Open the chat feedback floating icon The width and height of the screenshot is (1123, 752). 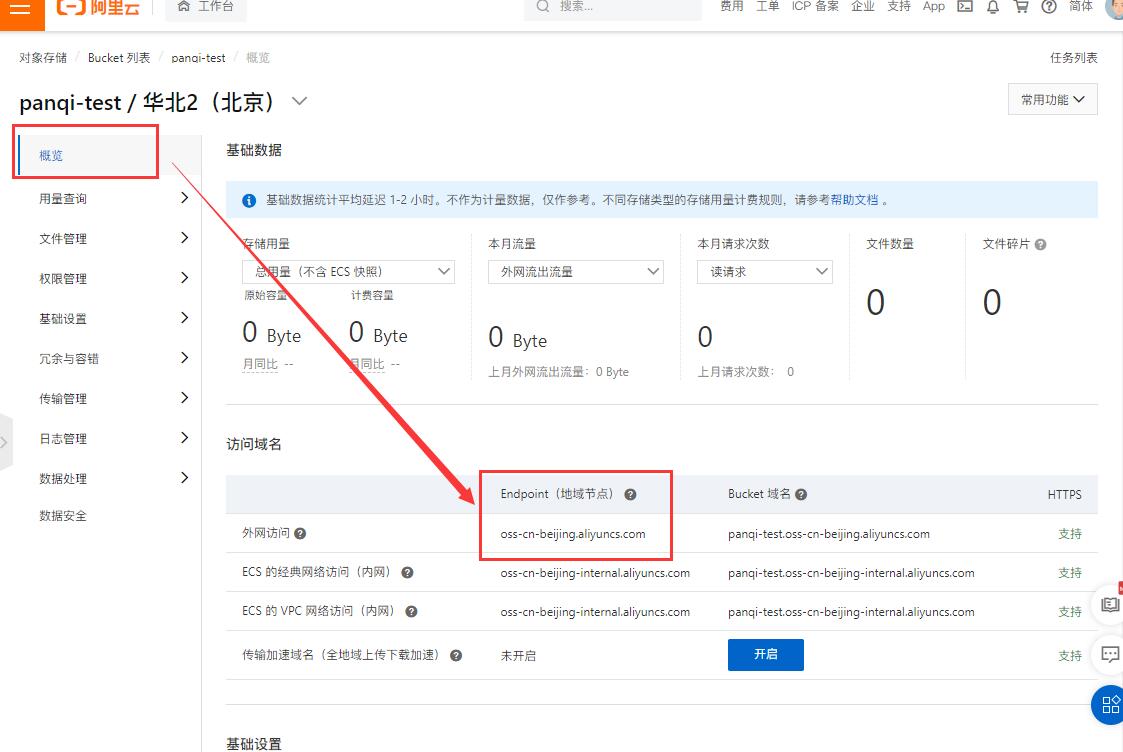(1109, 654)
